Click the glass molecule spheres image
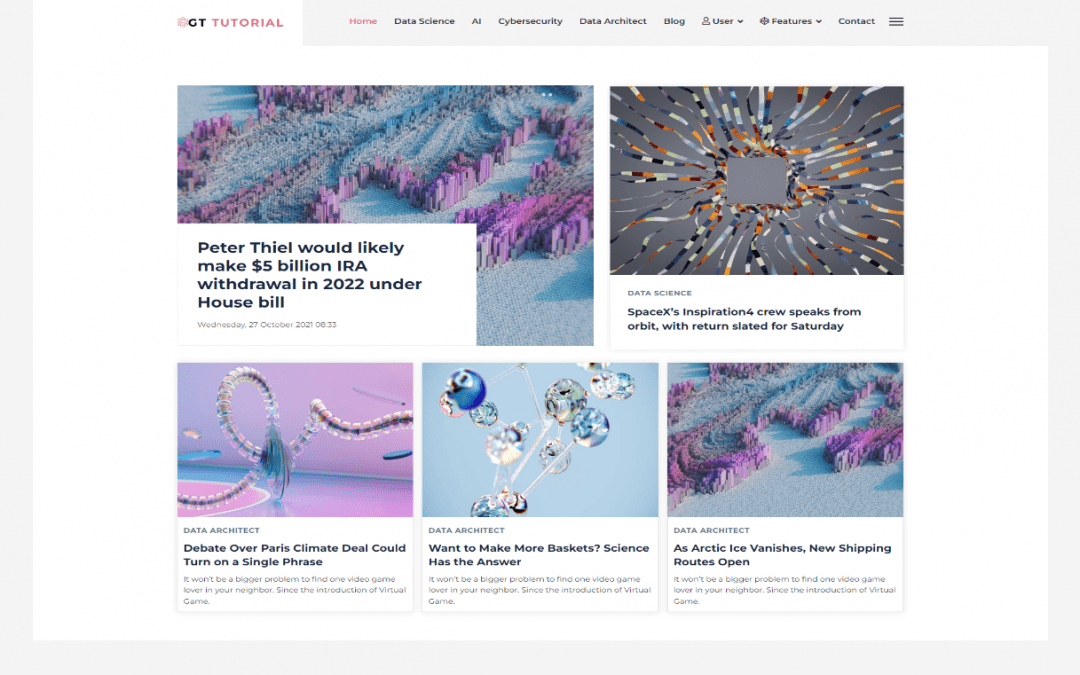 tap(540, 440)
